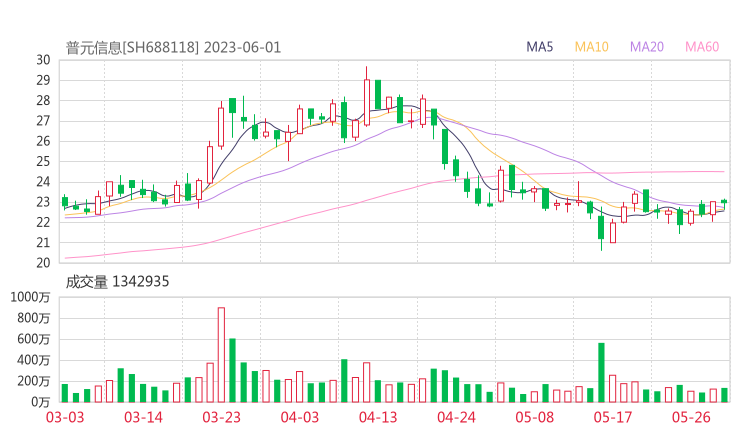Click the chart title 普元信息[SH688118] 2023-06-01
The image size is (740, 440).
(173, 48)
